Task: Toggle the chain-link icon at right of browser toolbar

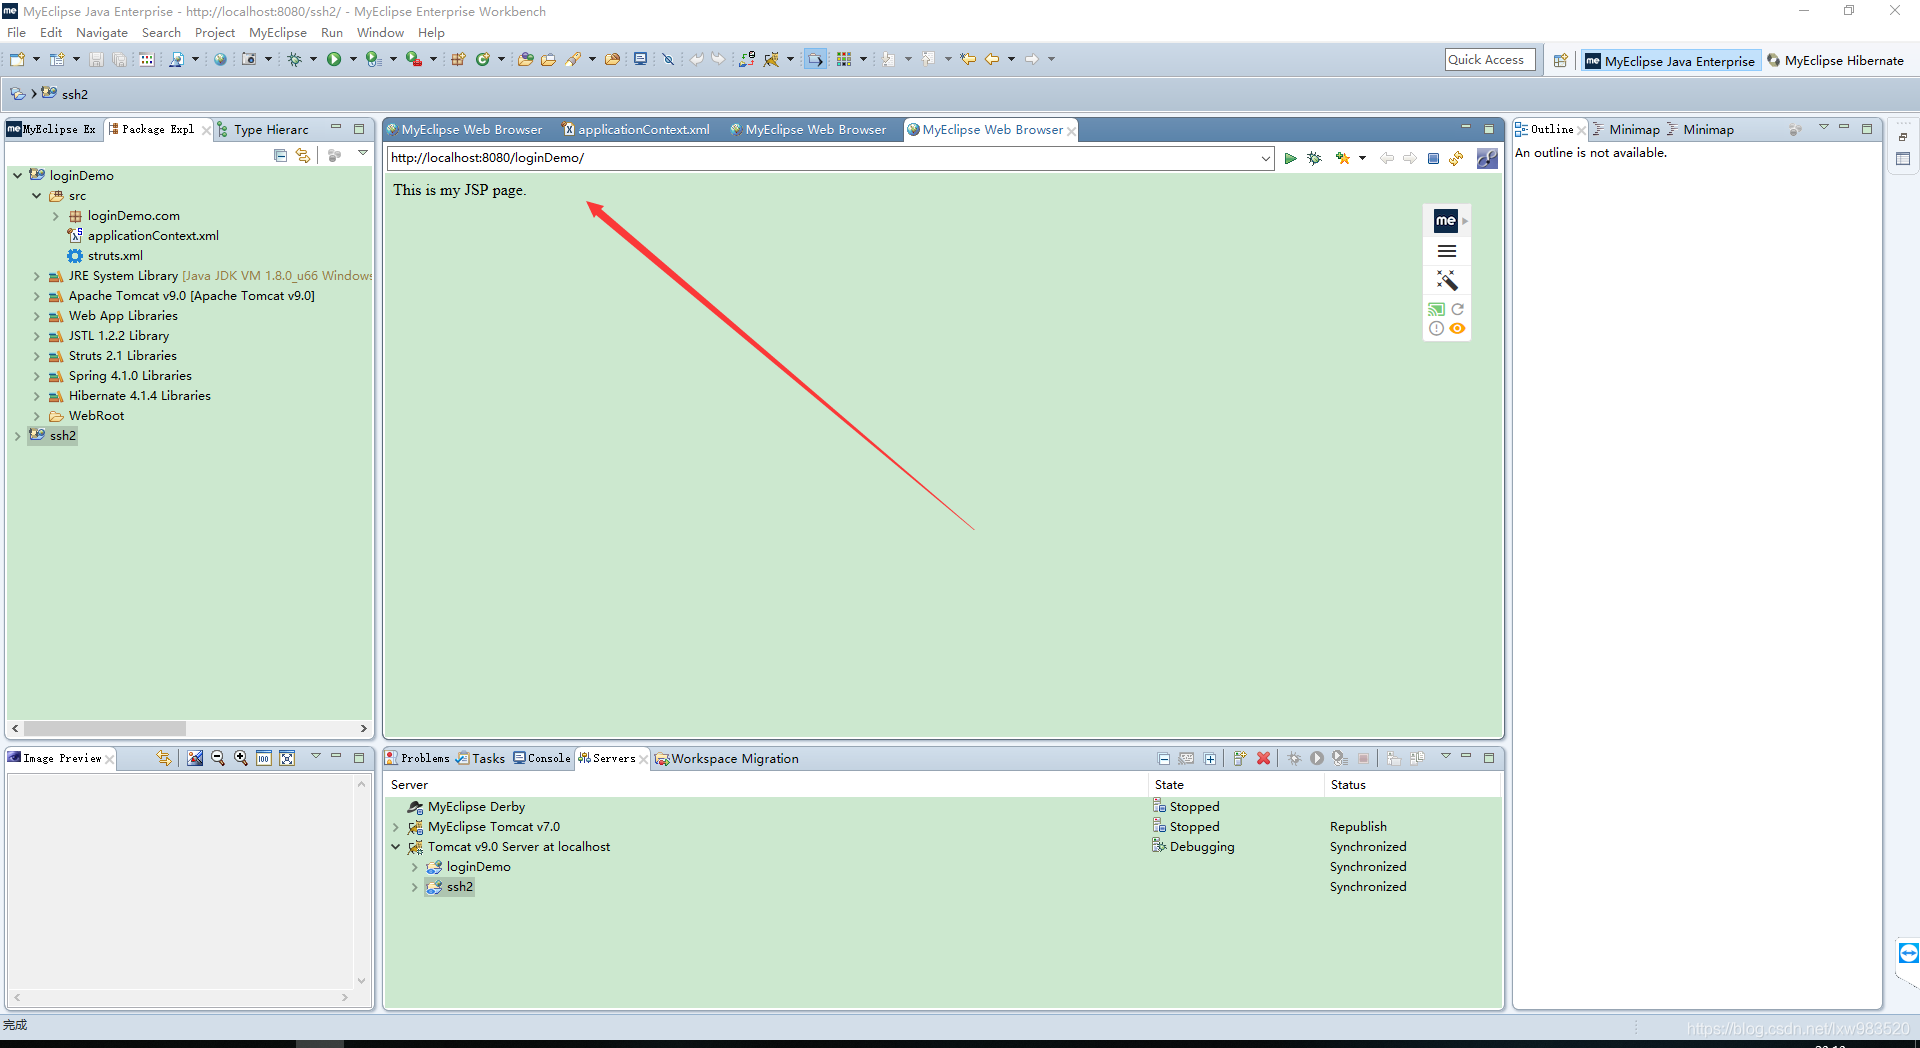Action: tap(1487, 158)
